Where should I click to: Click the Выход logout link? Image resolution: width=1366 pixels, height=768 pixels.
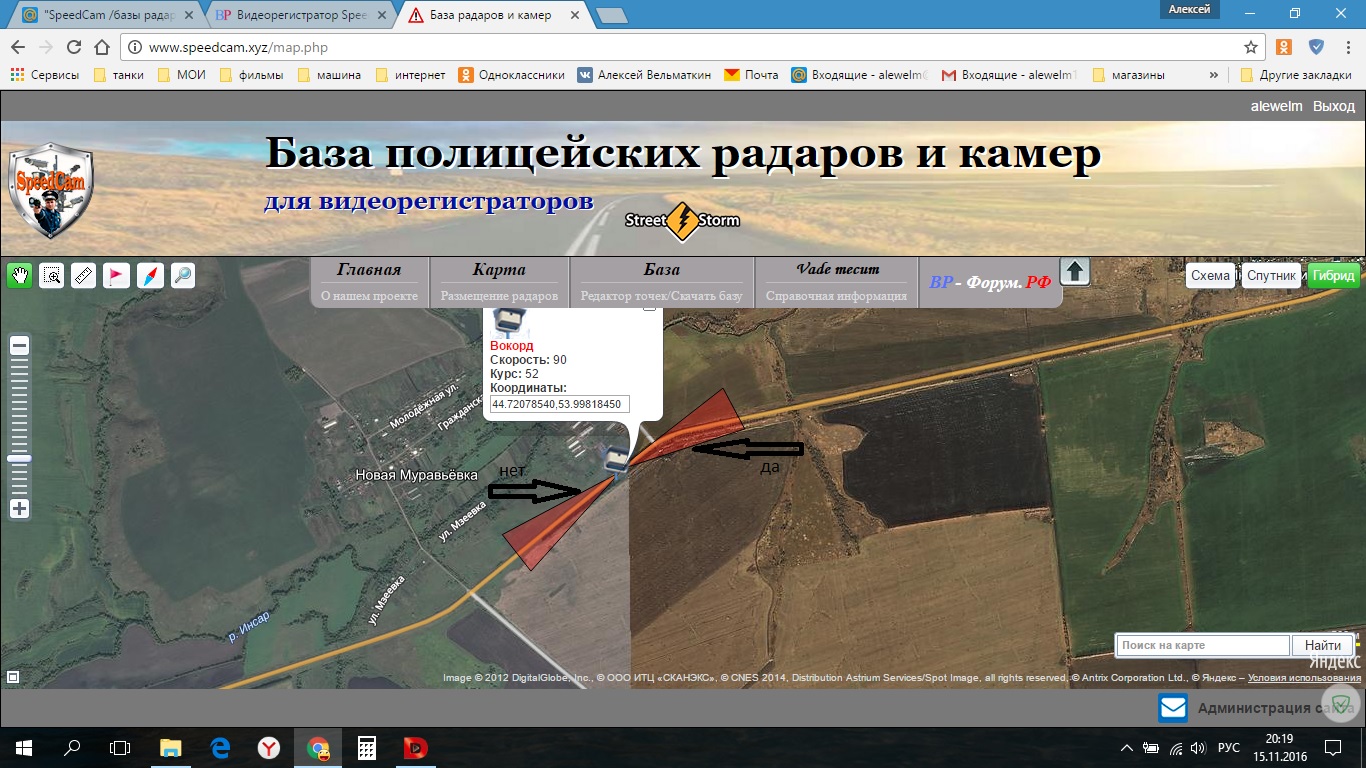pyautogui.click(x=1333, y=106)
